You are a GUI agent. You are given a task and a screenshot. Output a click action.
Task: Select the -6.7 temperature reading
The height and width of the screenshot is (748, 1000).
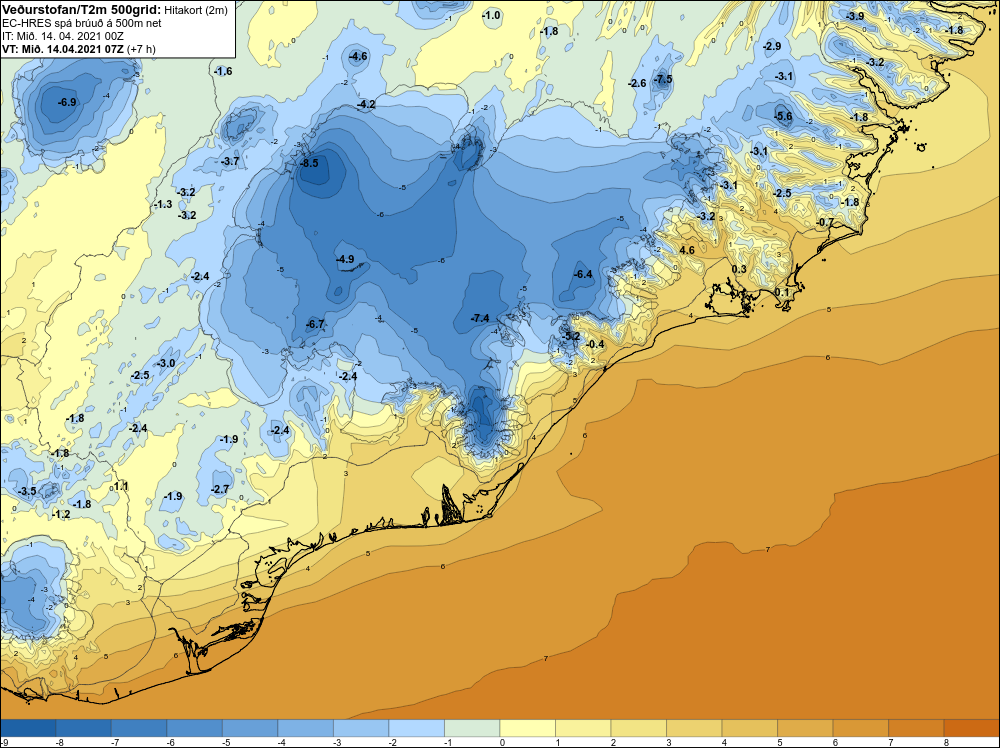pos(315,324)
